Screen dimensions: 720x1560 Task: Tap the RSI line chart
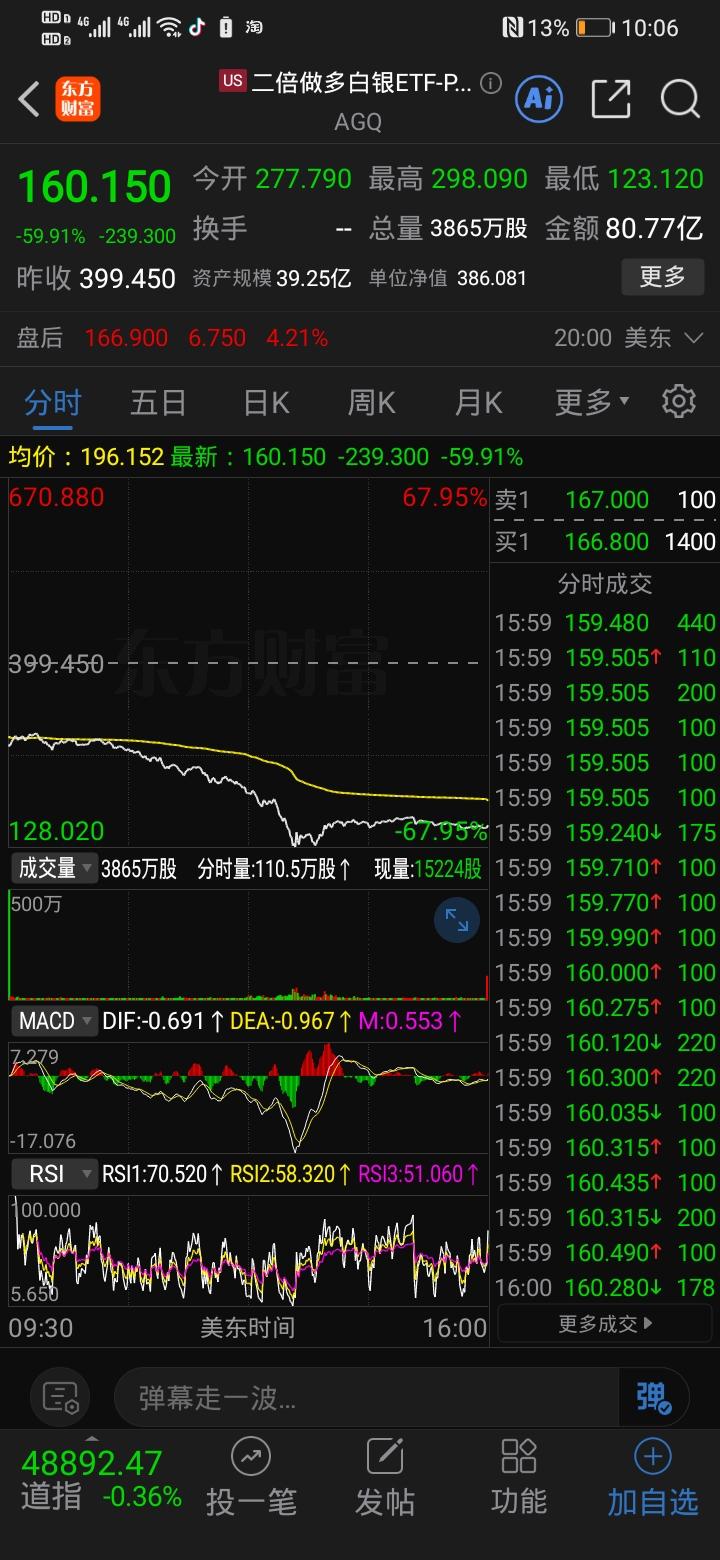(x=248, y=1250)
